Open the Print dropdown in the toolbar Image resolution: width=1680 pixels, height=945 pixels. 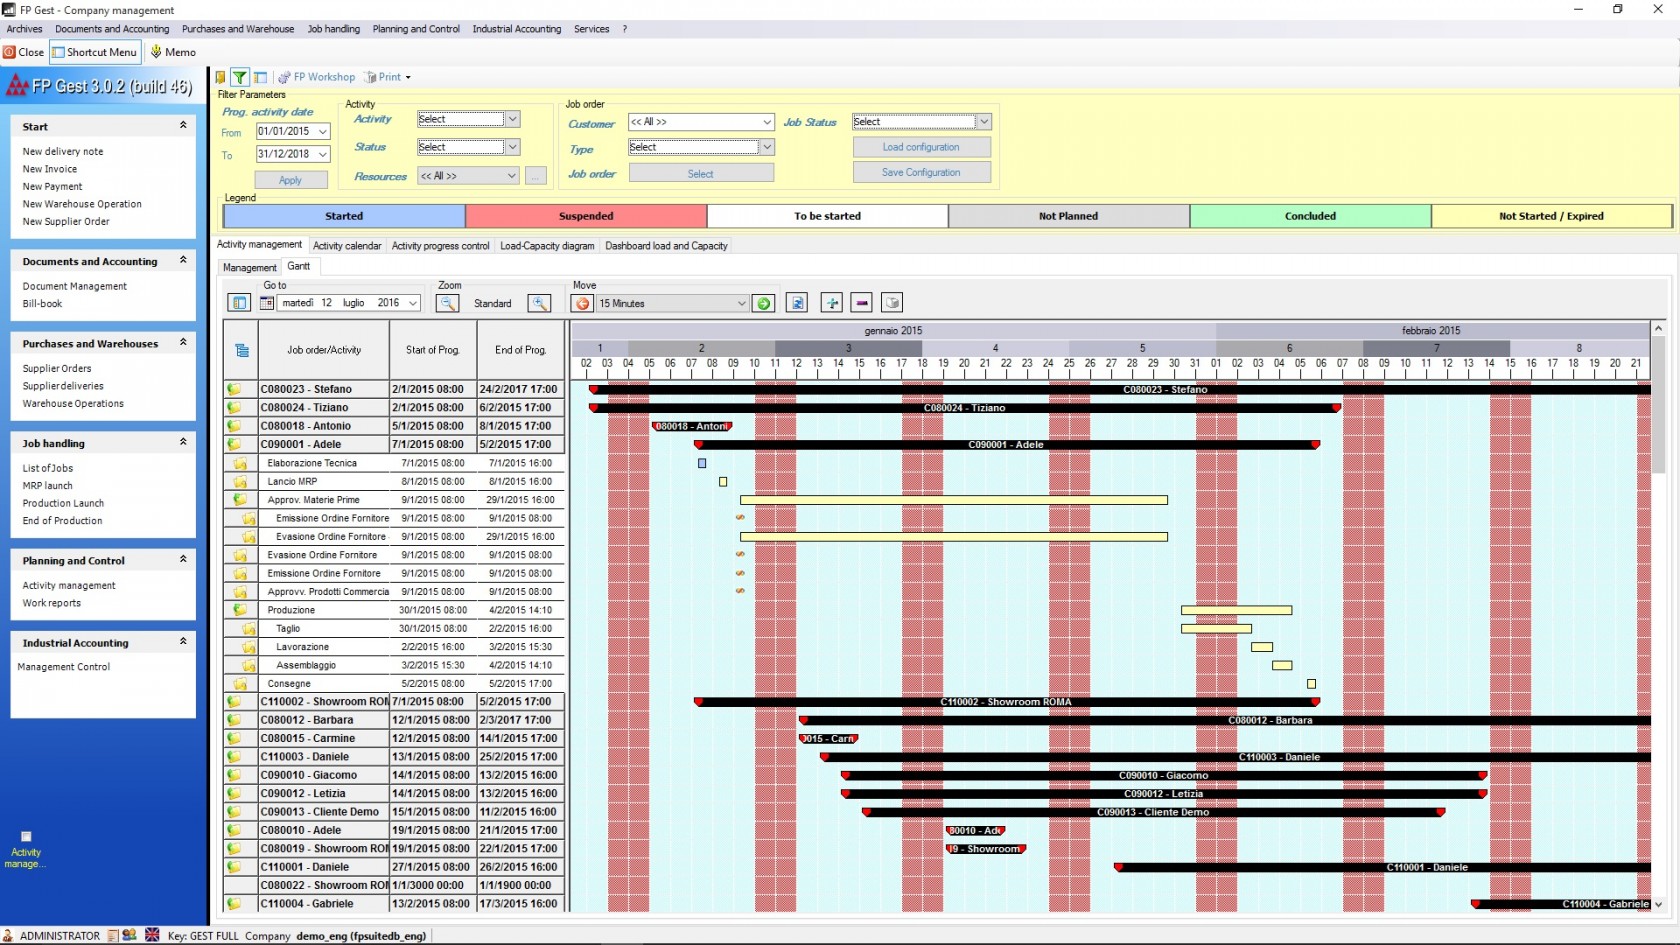(388, 77)
